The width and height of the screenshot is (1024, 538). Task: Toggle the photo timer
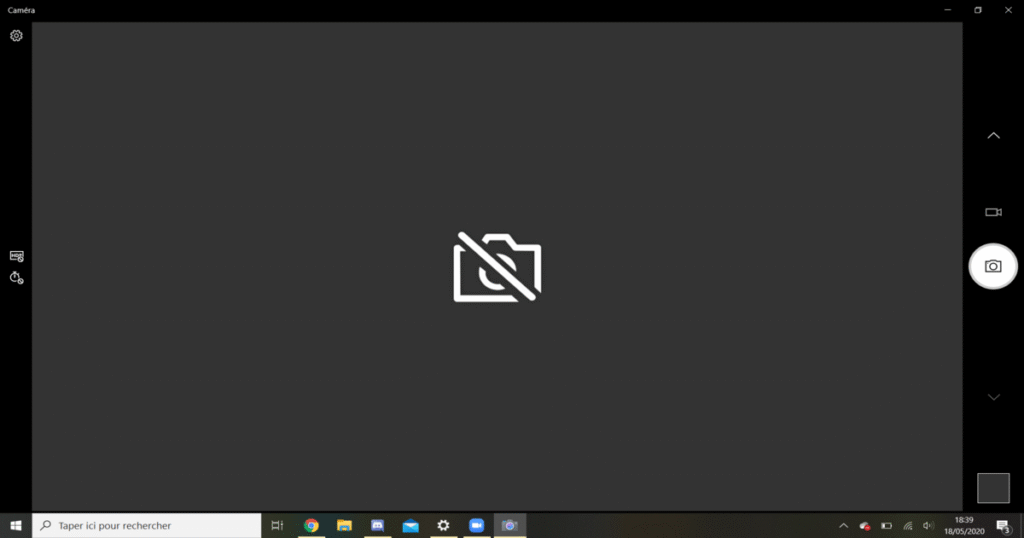coord(16,277)
